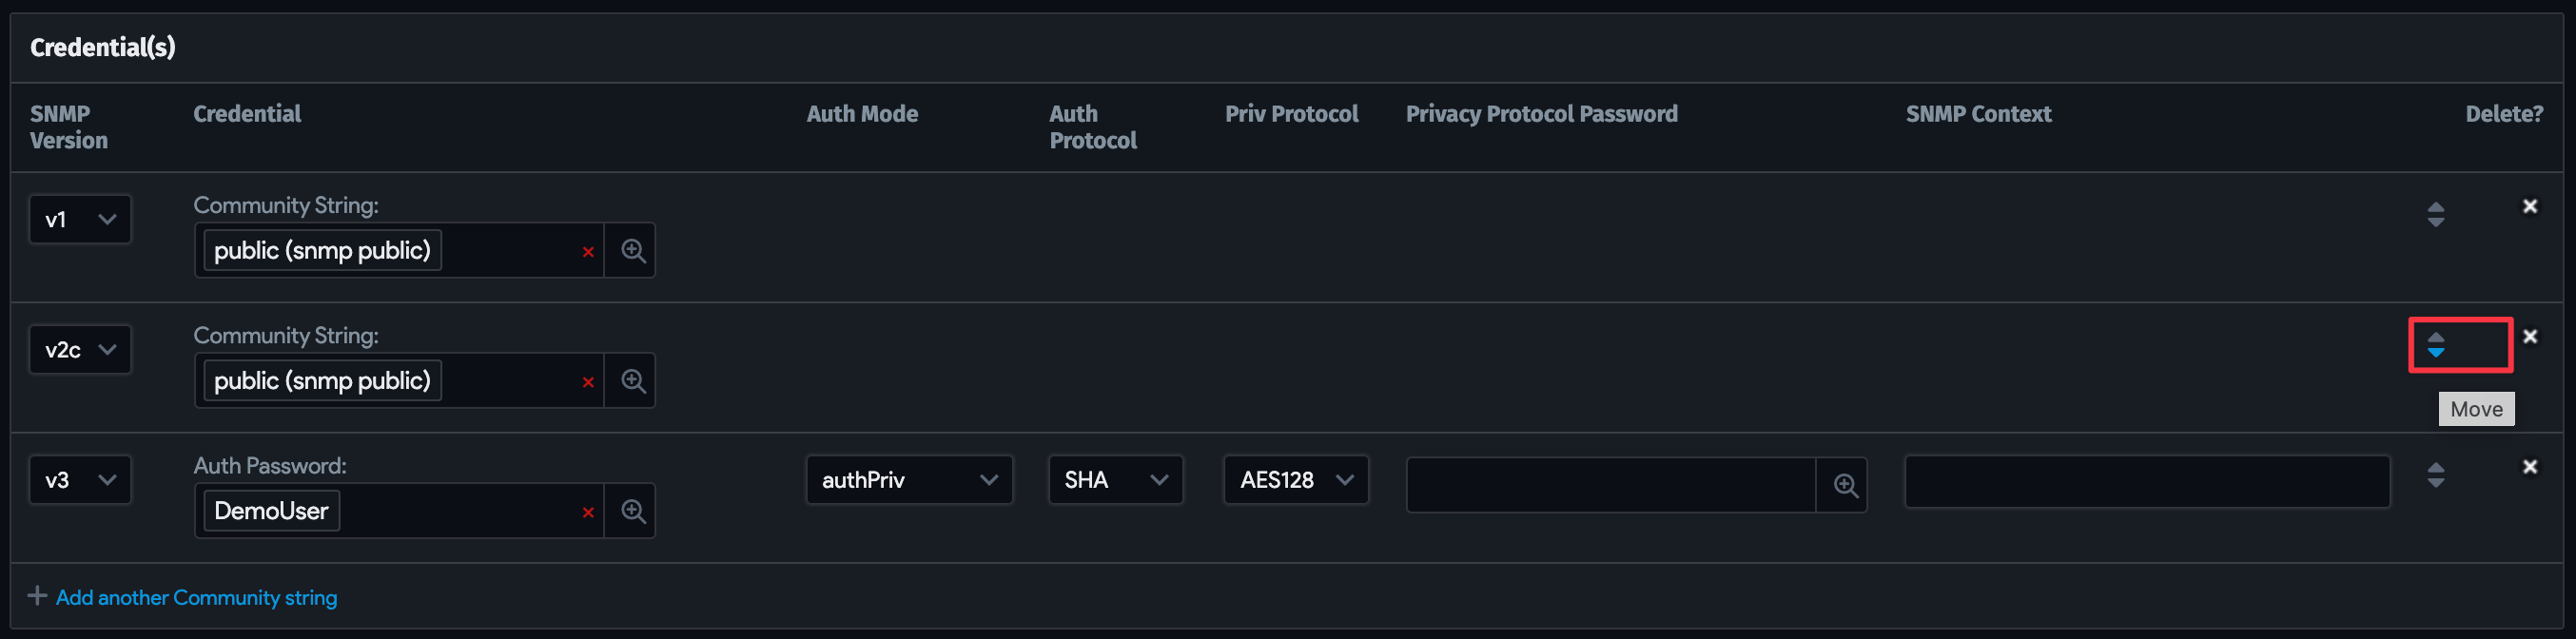
Task: Clear the DemoUser auth password value
Action: coord(588,512)
